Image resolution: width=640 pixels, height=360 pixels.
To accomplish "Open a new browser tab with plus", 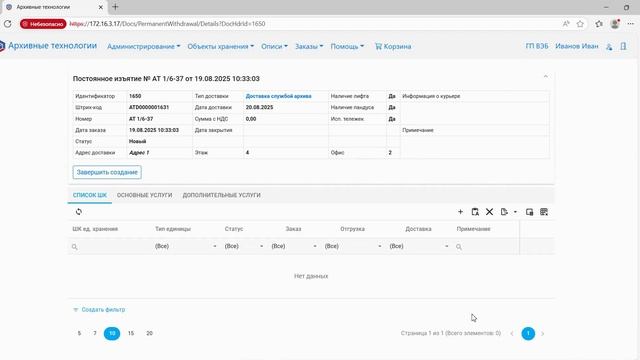I will [115, 7].
